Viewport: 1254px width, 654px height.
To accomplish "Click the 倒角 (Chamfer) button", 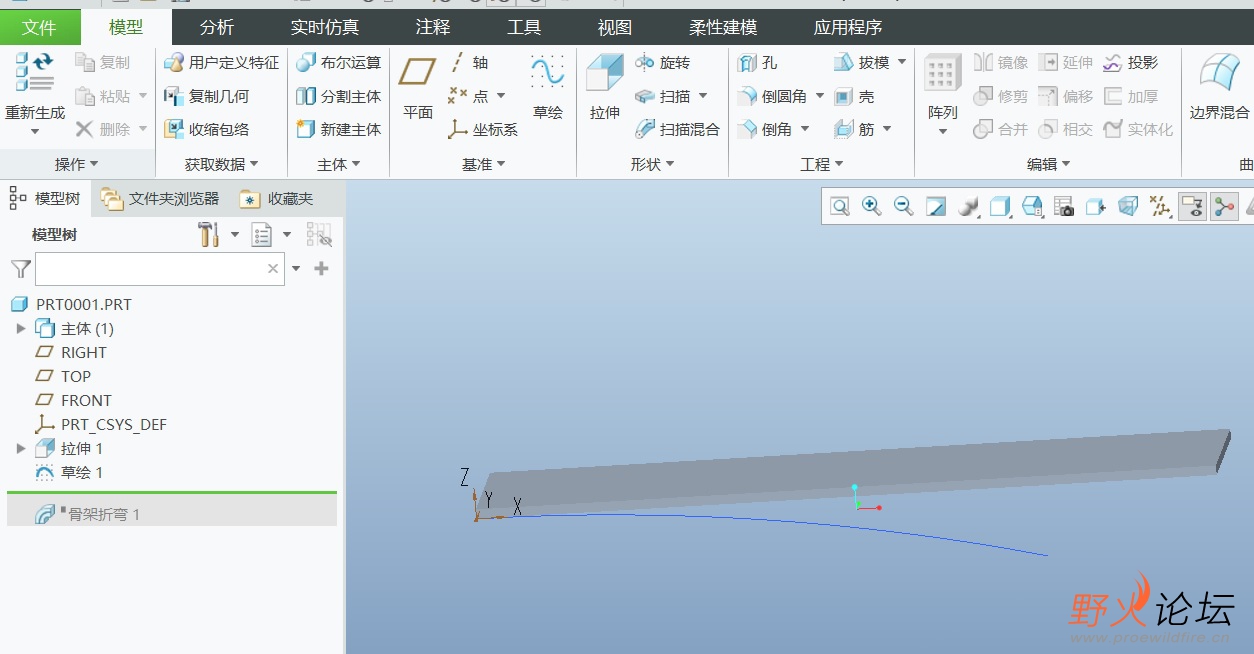I will click(765, 129).
